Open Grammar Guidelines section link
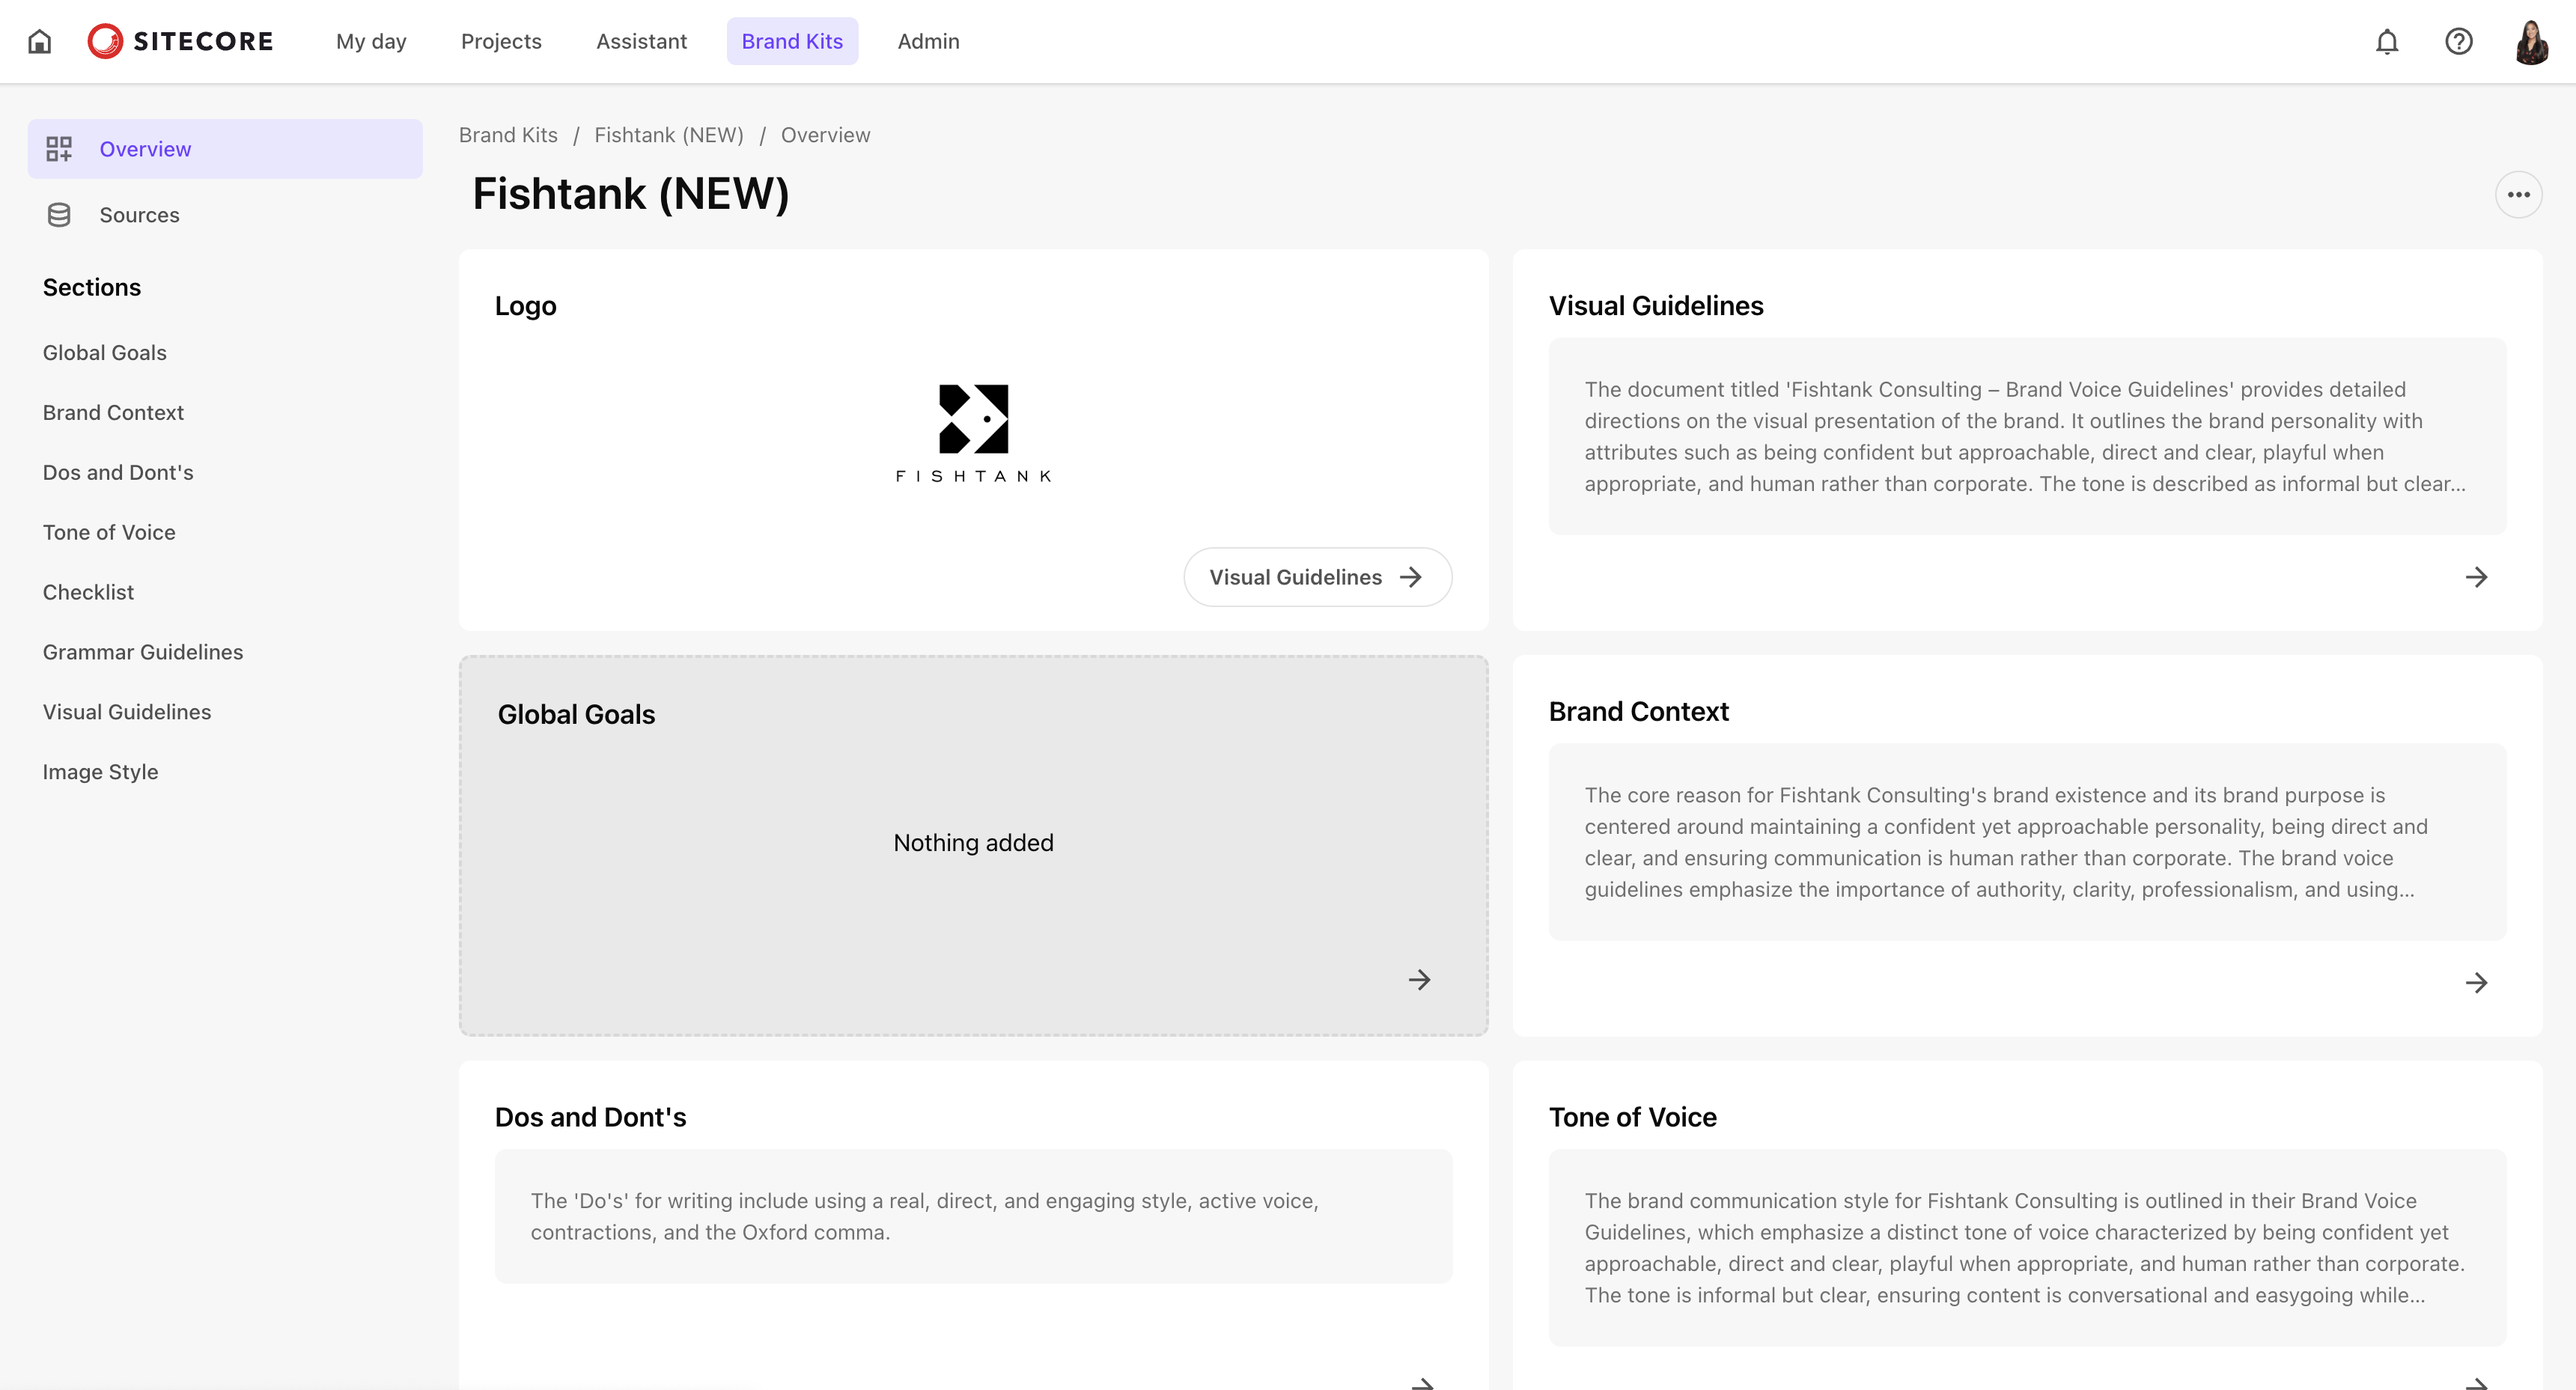 [143, 653]
